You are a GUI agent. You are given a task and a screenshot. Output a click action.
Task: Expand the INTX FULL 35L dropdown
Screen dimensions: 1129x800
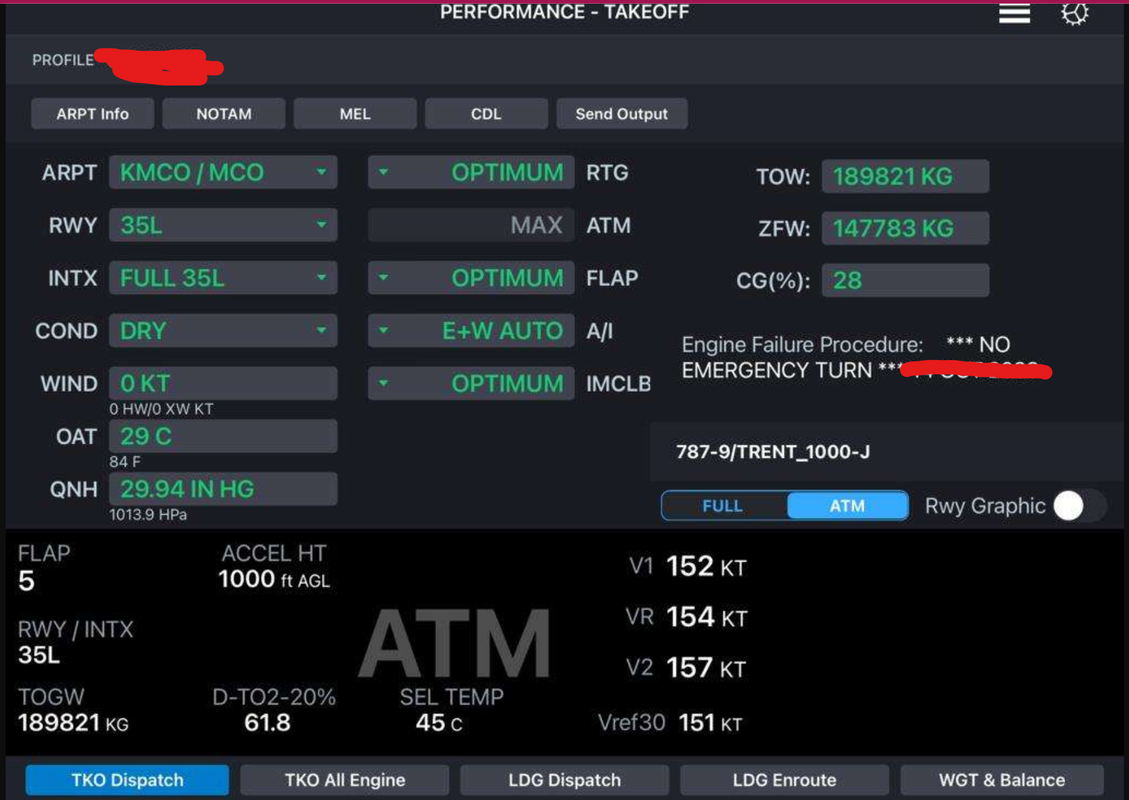223,278
